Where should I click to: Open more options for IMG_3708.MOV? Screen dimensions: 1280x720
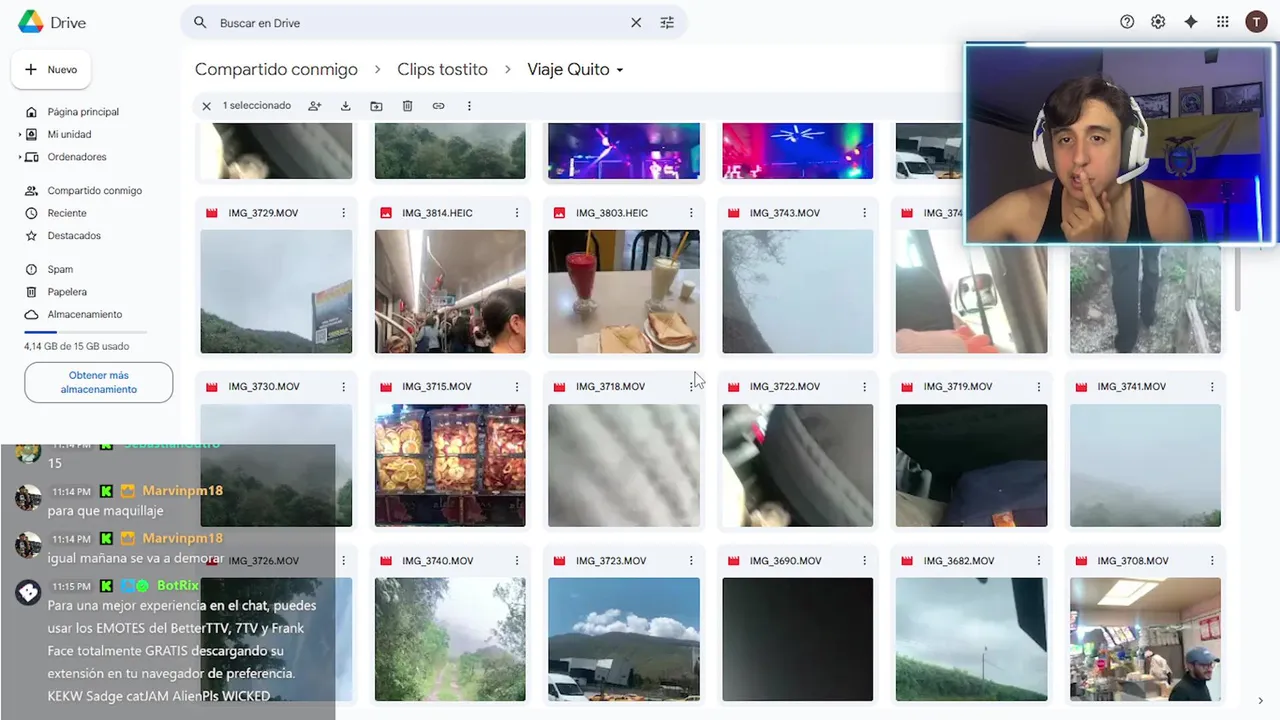1212,561
